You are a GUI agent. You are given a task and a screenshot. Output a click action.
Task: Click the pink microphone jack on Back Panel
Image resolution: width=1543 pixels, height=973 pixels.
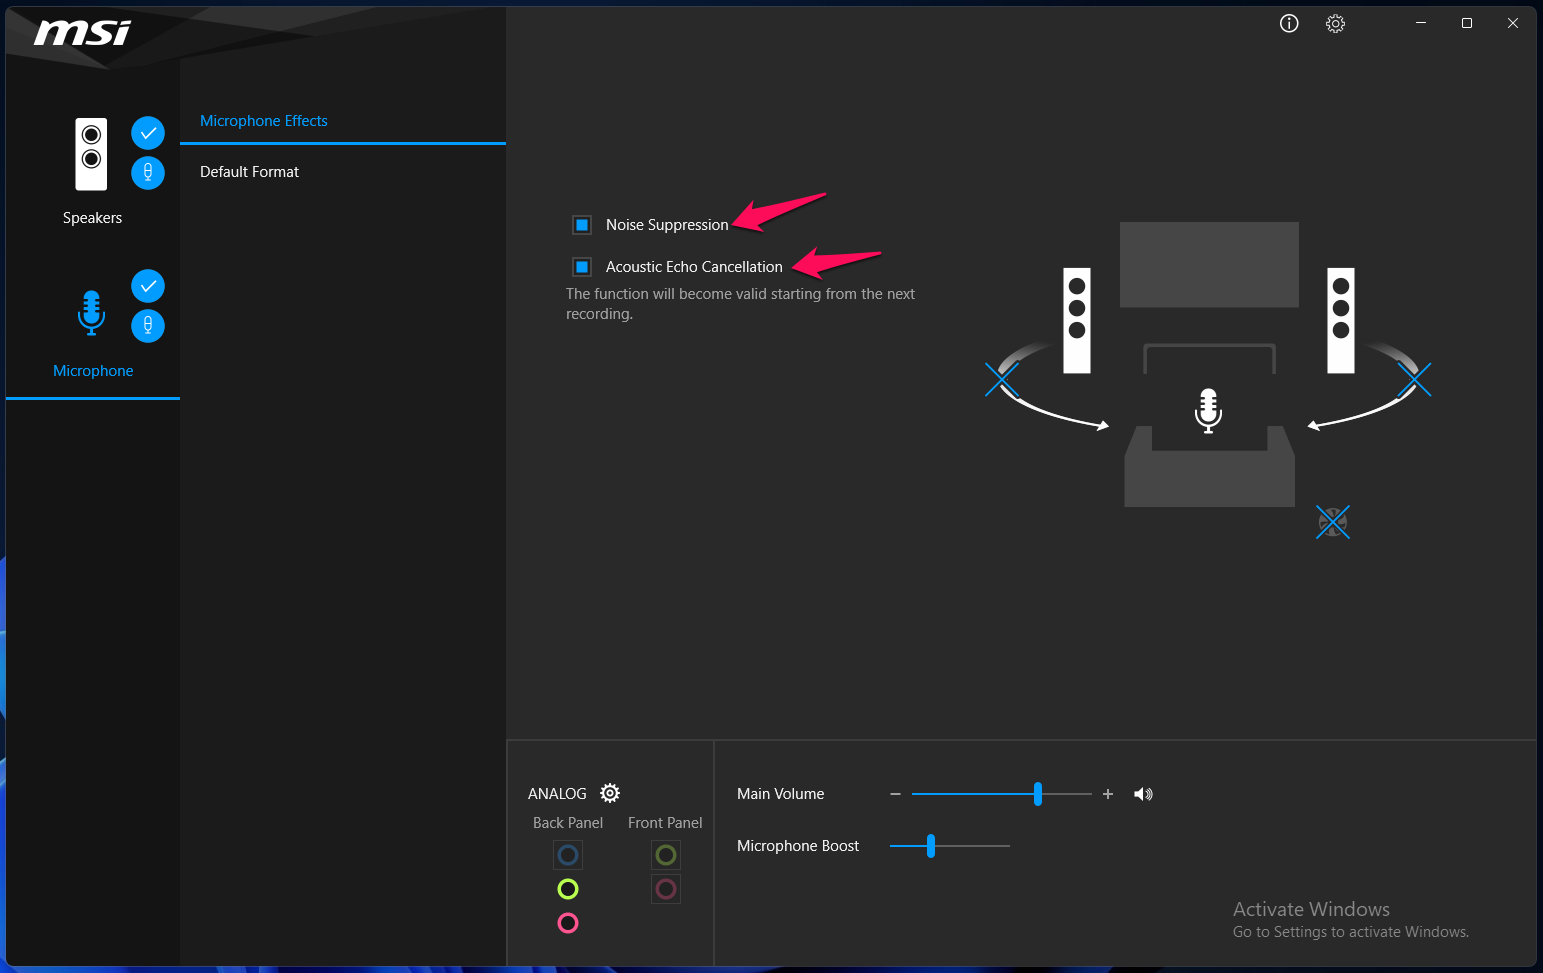click(x=568, y=922)
